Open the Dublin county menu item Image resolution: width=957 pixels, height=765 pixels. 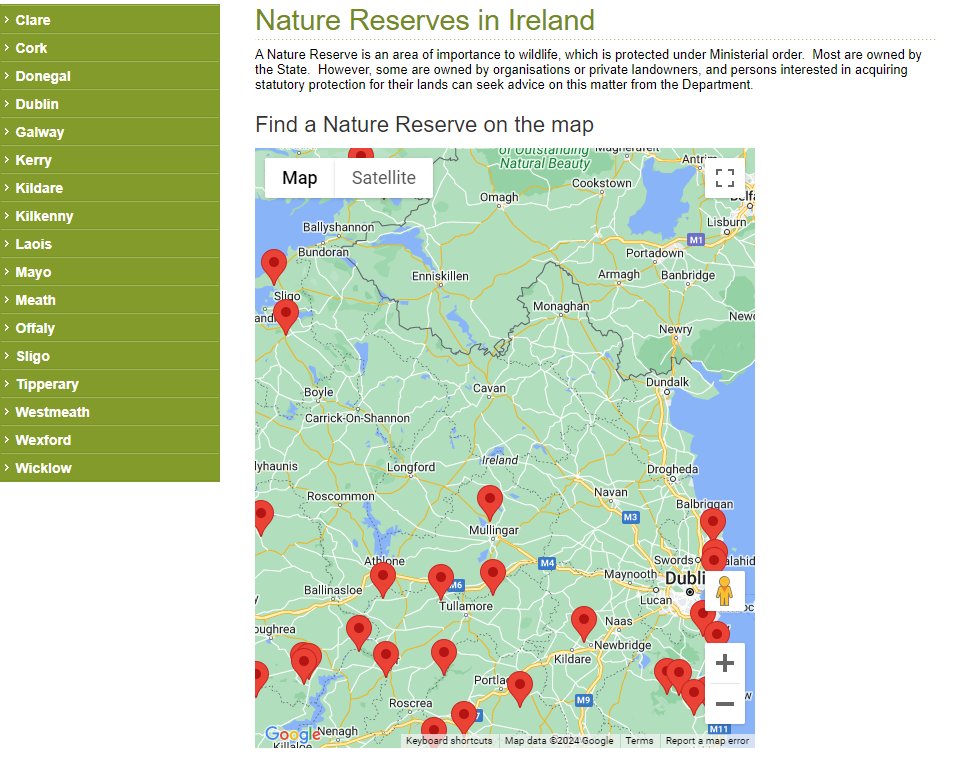point(110,104)
